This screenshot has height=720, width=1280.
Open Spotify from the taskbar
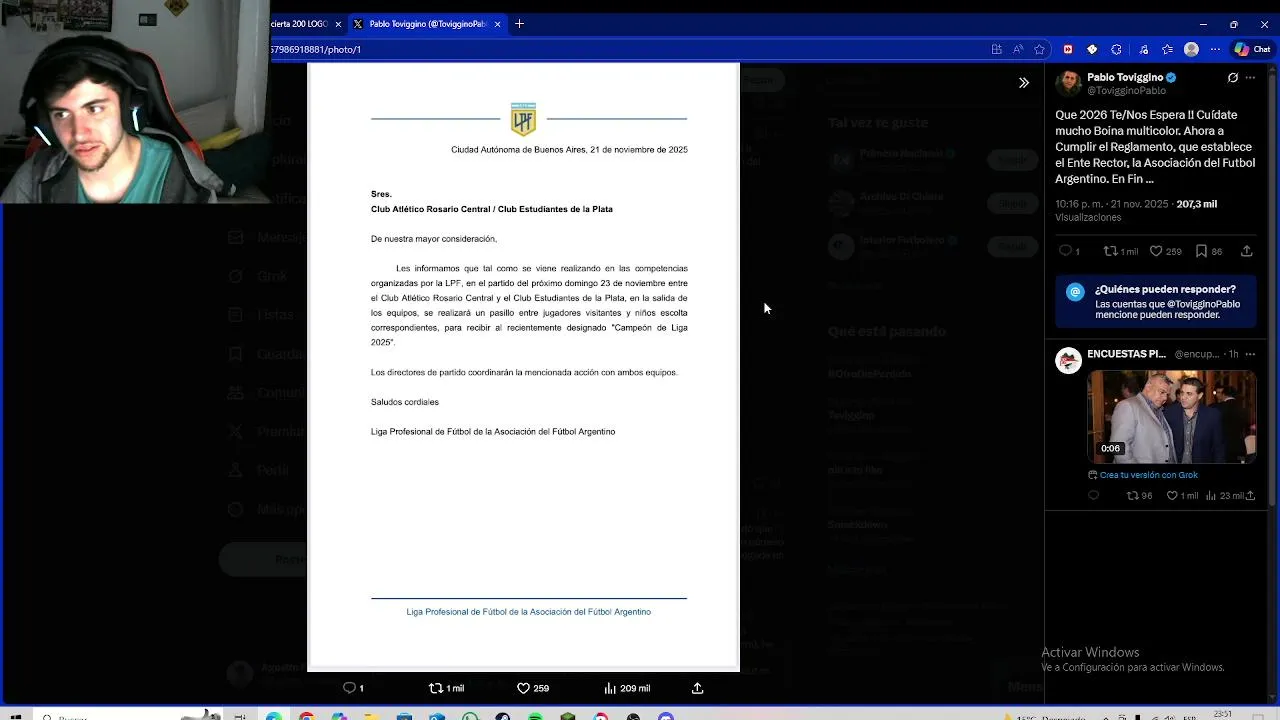[x=535, y=716]
